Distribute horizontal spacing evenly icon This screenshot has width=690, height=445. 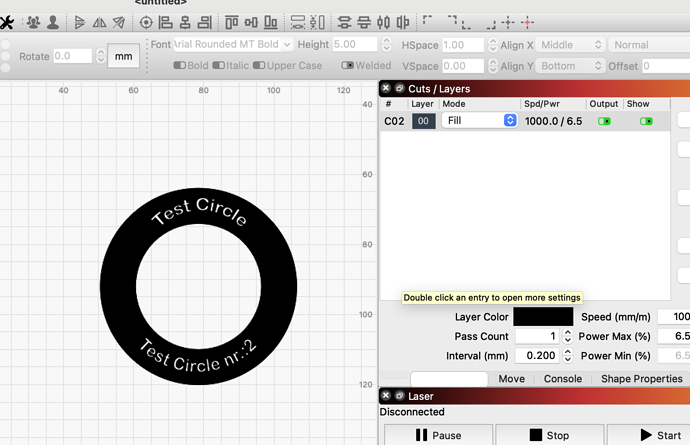pyautogui.click(x=403, y=22)
